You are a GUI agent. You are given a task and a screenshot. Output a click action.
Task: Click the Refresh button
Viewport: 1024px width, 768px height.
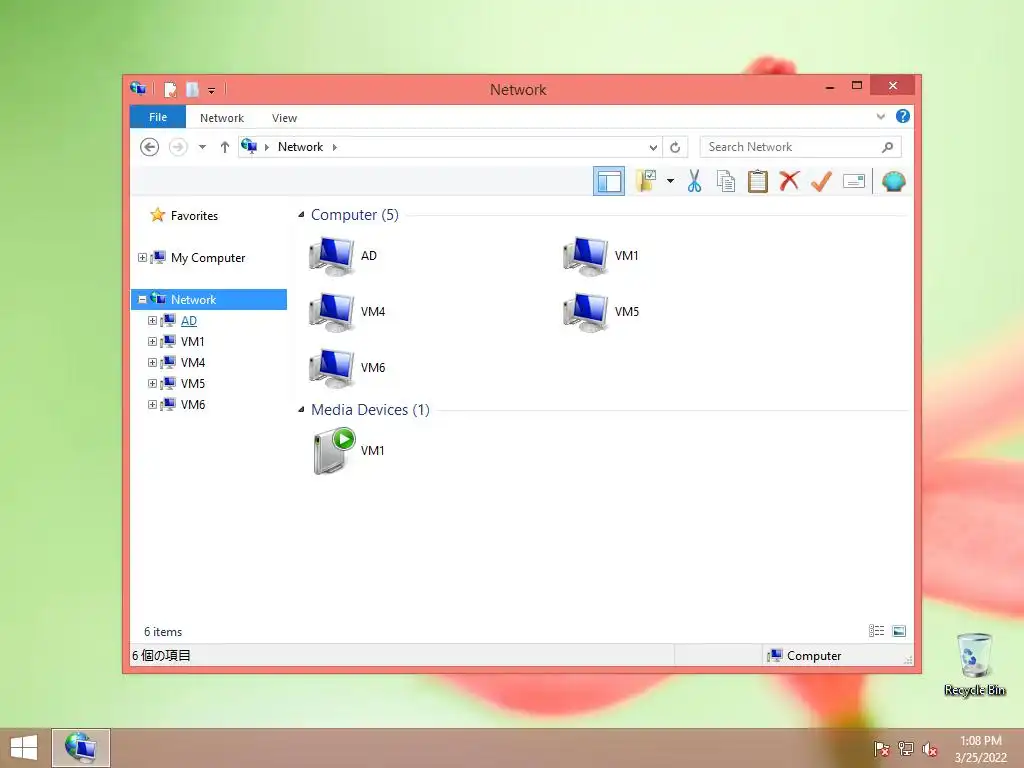pyautogui.click(x=675, y=147)
